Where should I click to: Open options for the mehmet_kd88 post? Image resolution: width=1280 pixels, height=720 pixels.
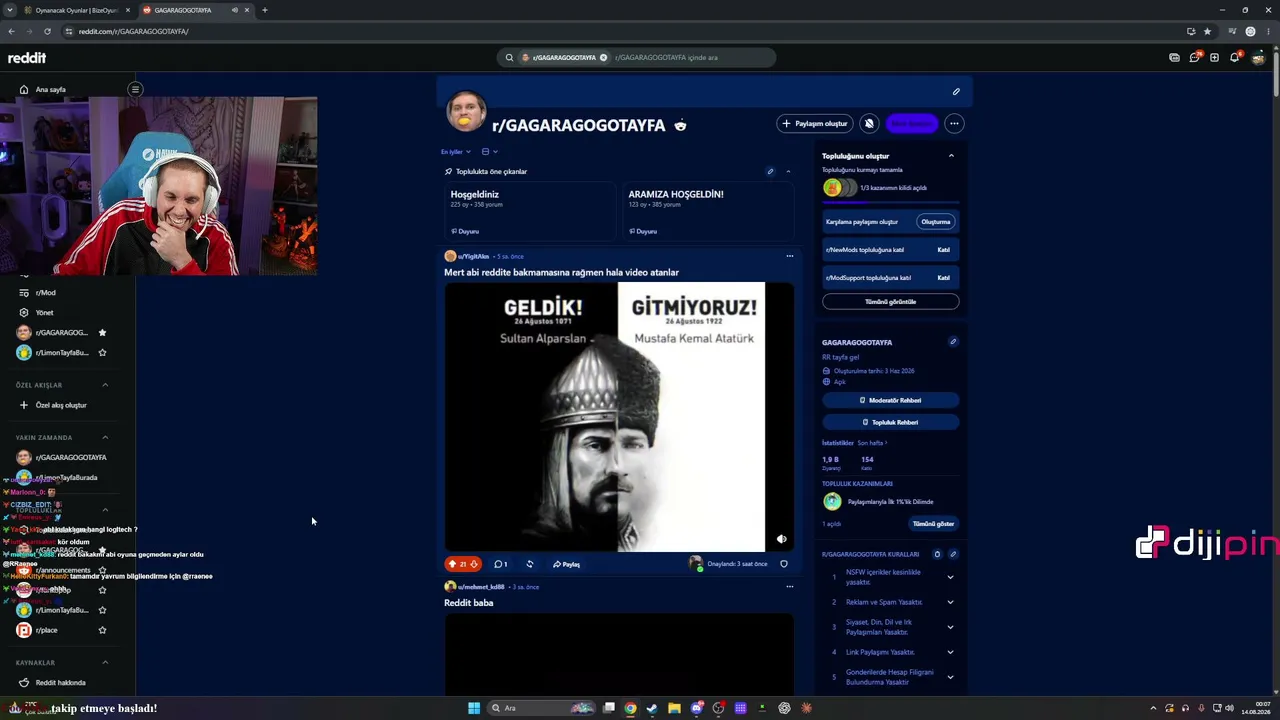point(789,587)
